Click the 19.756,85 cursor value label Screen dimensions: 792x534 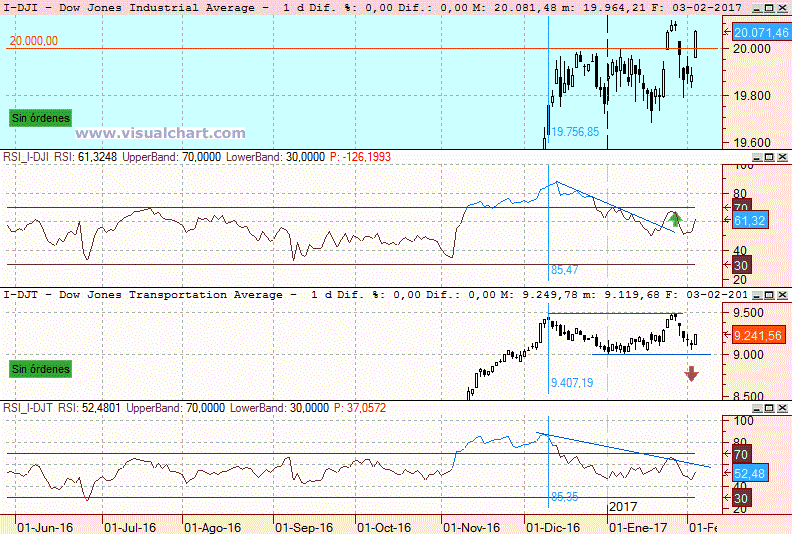click(575, 132)
